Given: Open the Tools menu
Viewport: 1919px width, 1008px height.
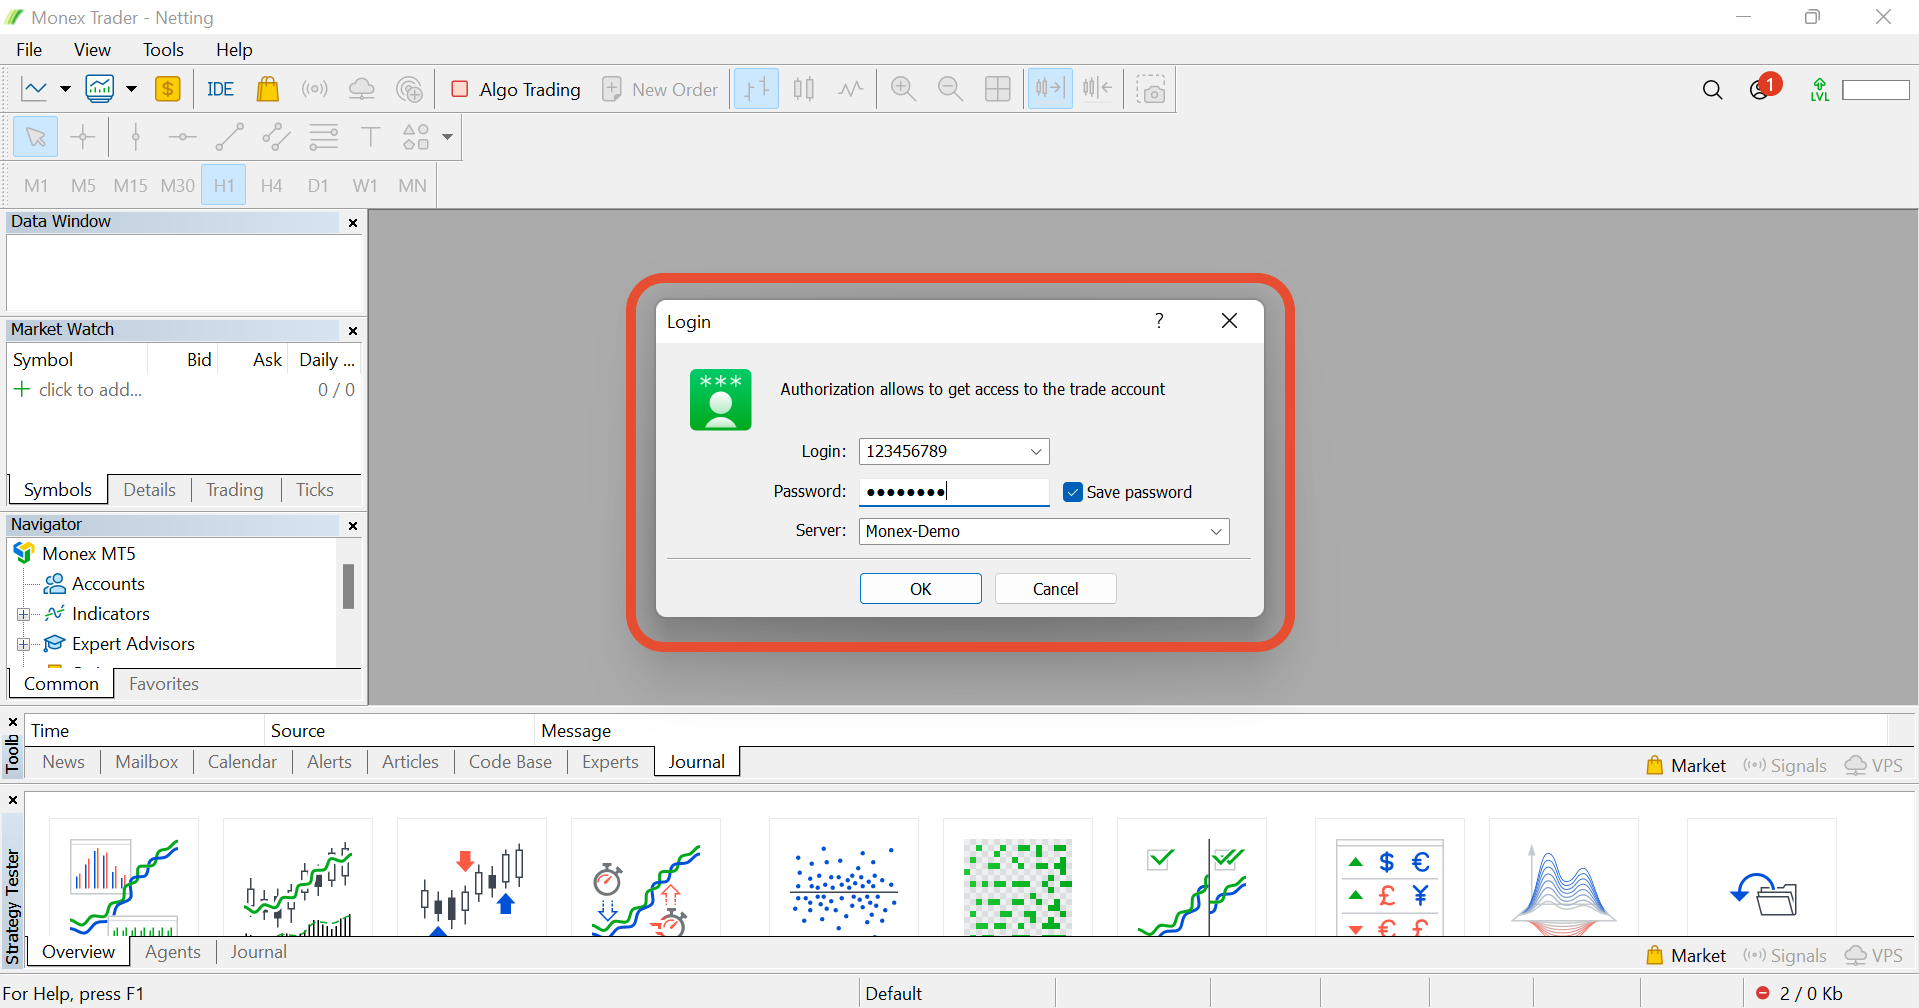Looking at the screenshot, I should [163, 50].
